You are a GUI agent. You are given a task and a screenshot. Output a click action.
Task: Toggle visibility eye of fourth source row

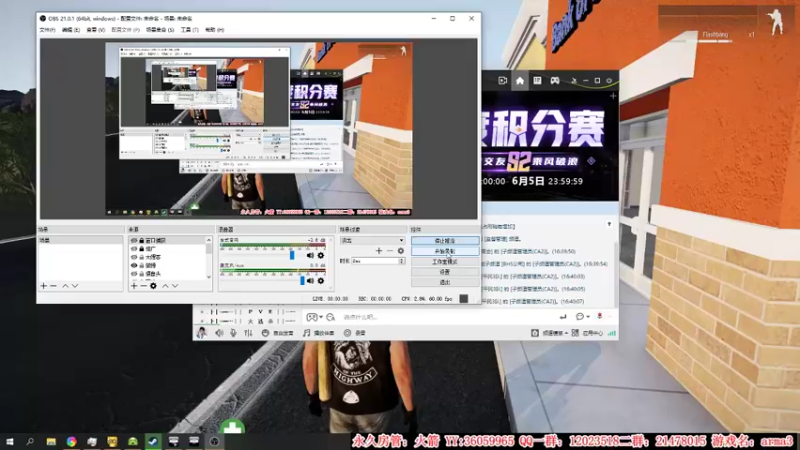[x=134, y=265]
